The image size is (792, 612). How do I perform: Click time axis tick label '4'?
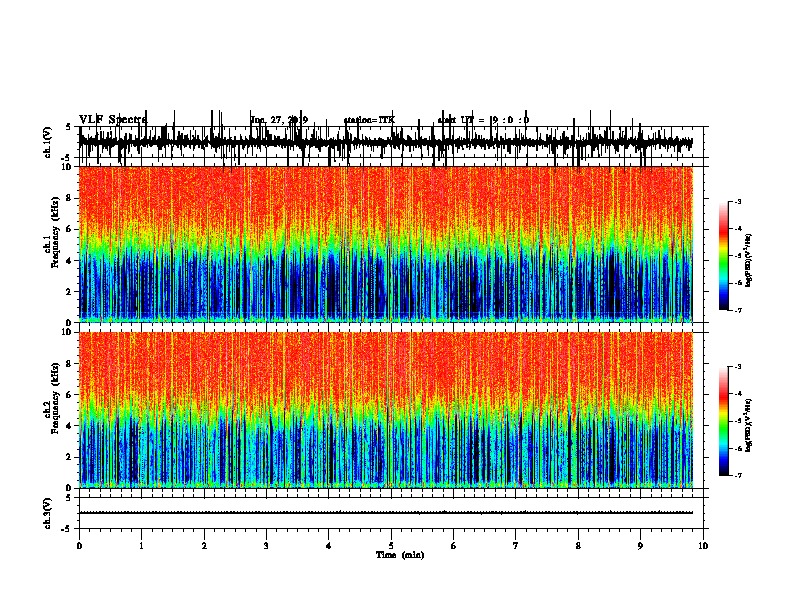pyautogui.click(x=329, y=546)
